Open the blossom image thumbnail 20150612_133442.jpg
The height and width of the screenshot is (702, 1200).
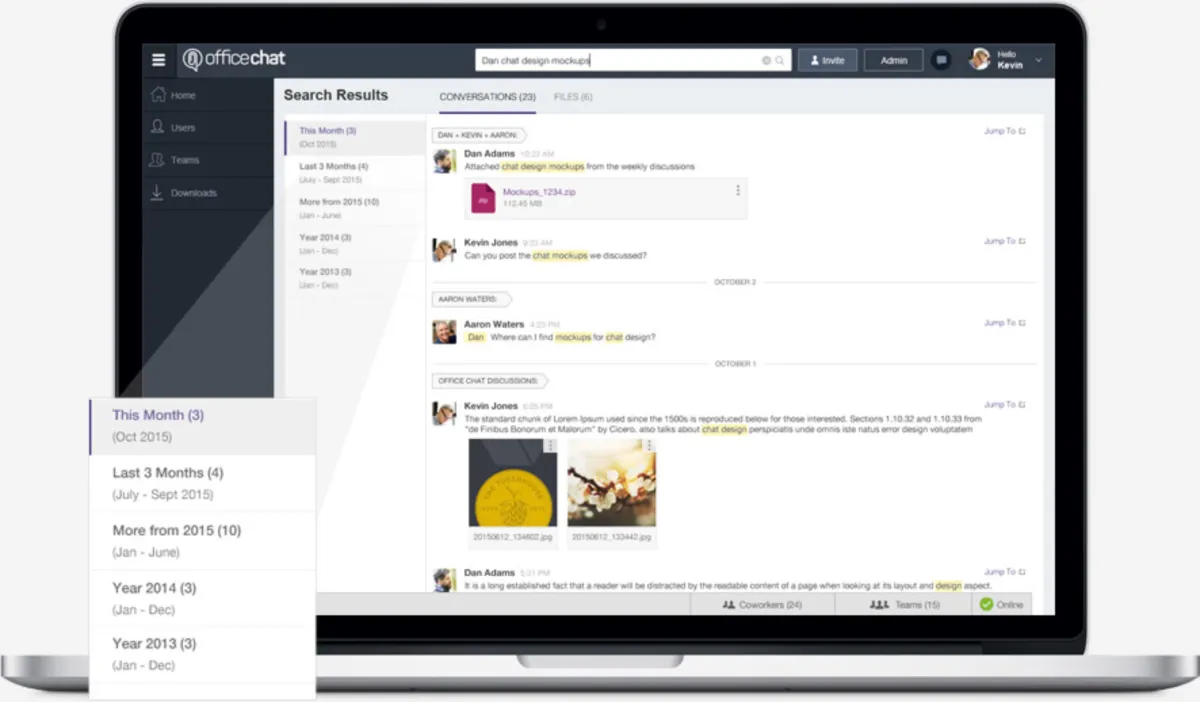tap(612, 483)
